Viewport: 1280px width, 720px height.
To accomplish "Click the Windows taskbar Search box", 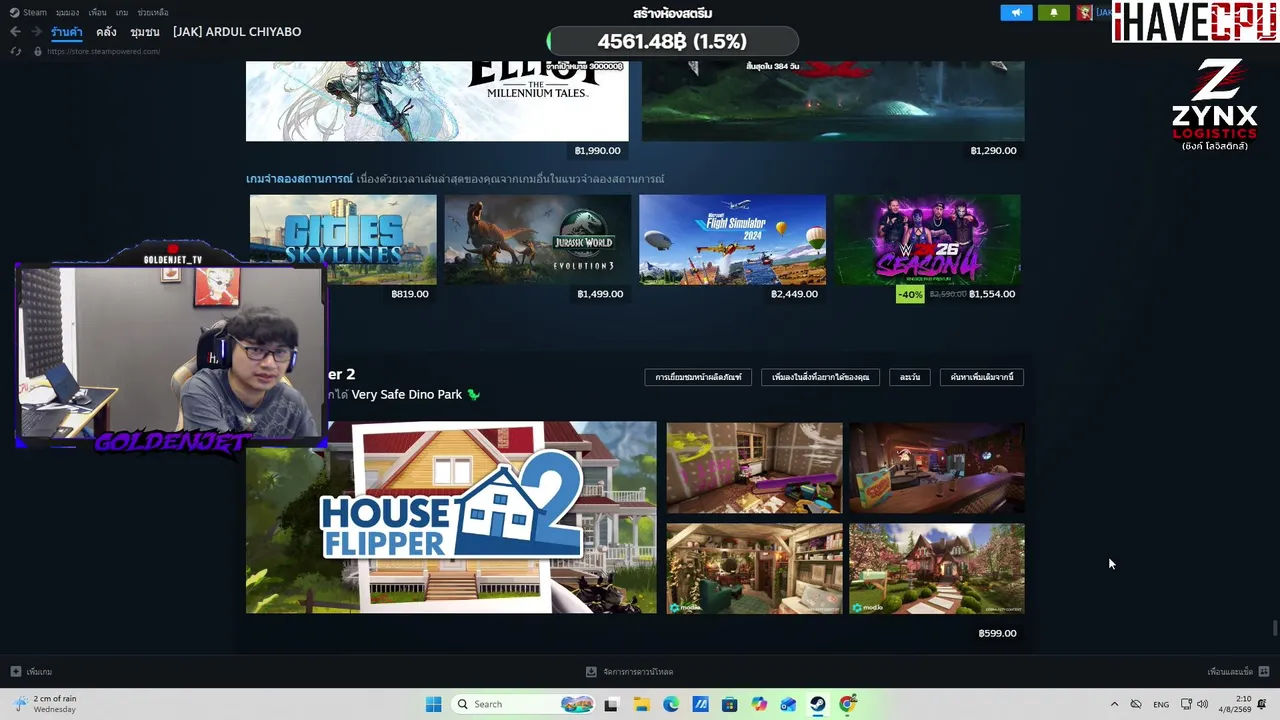I will coord(523,704).
